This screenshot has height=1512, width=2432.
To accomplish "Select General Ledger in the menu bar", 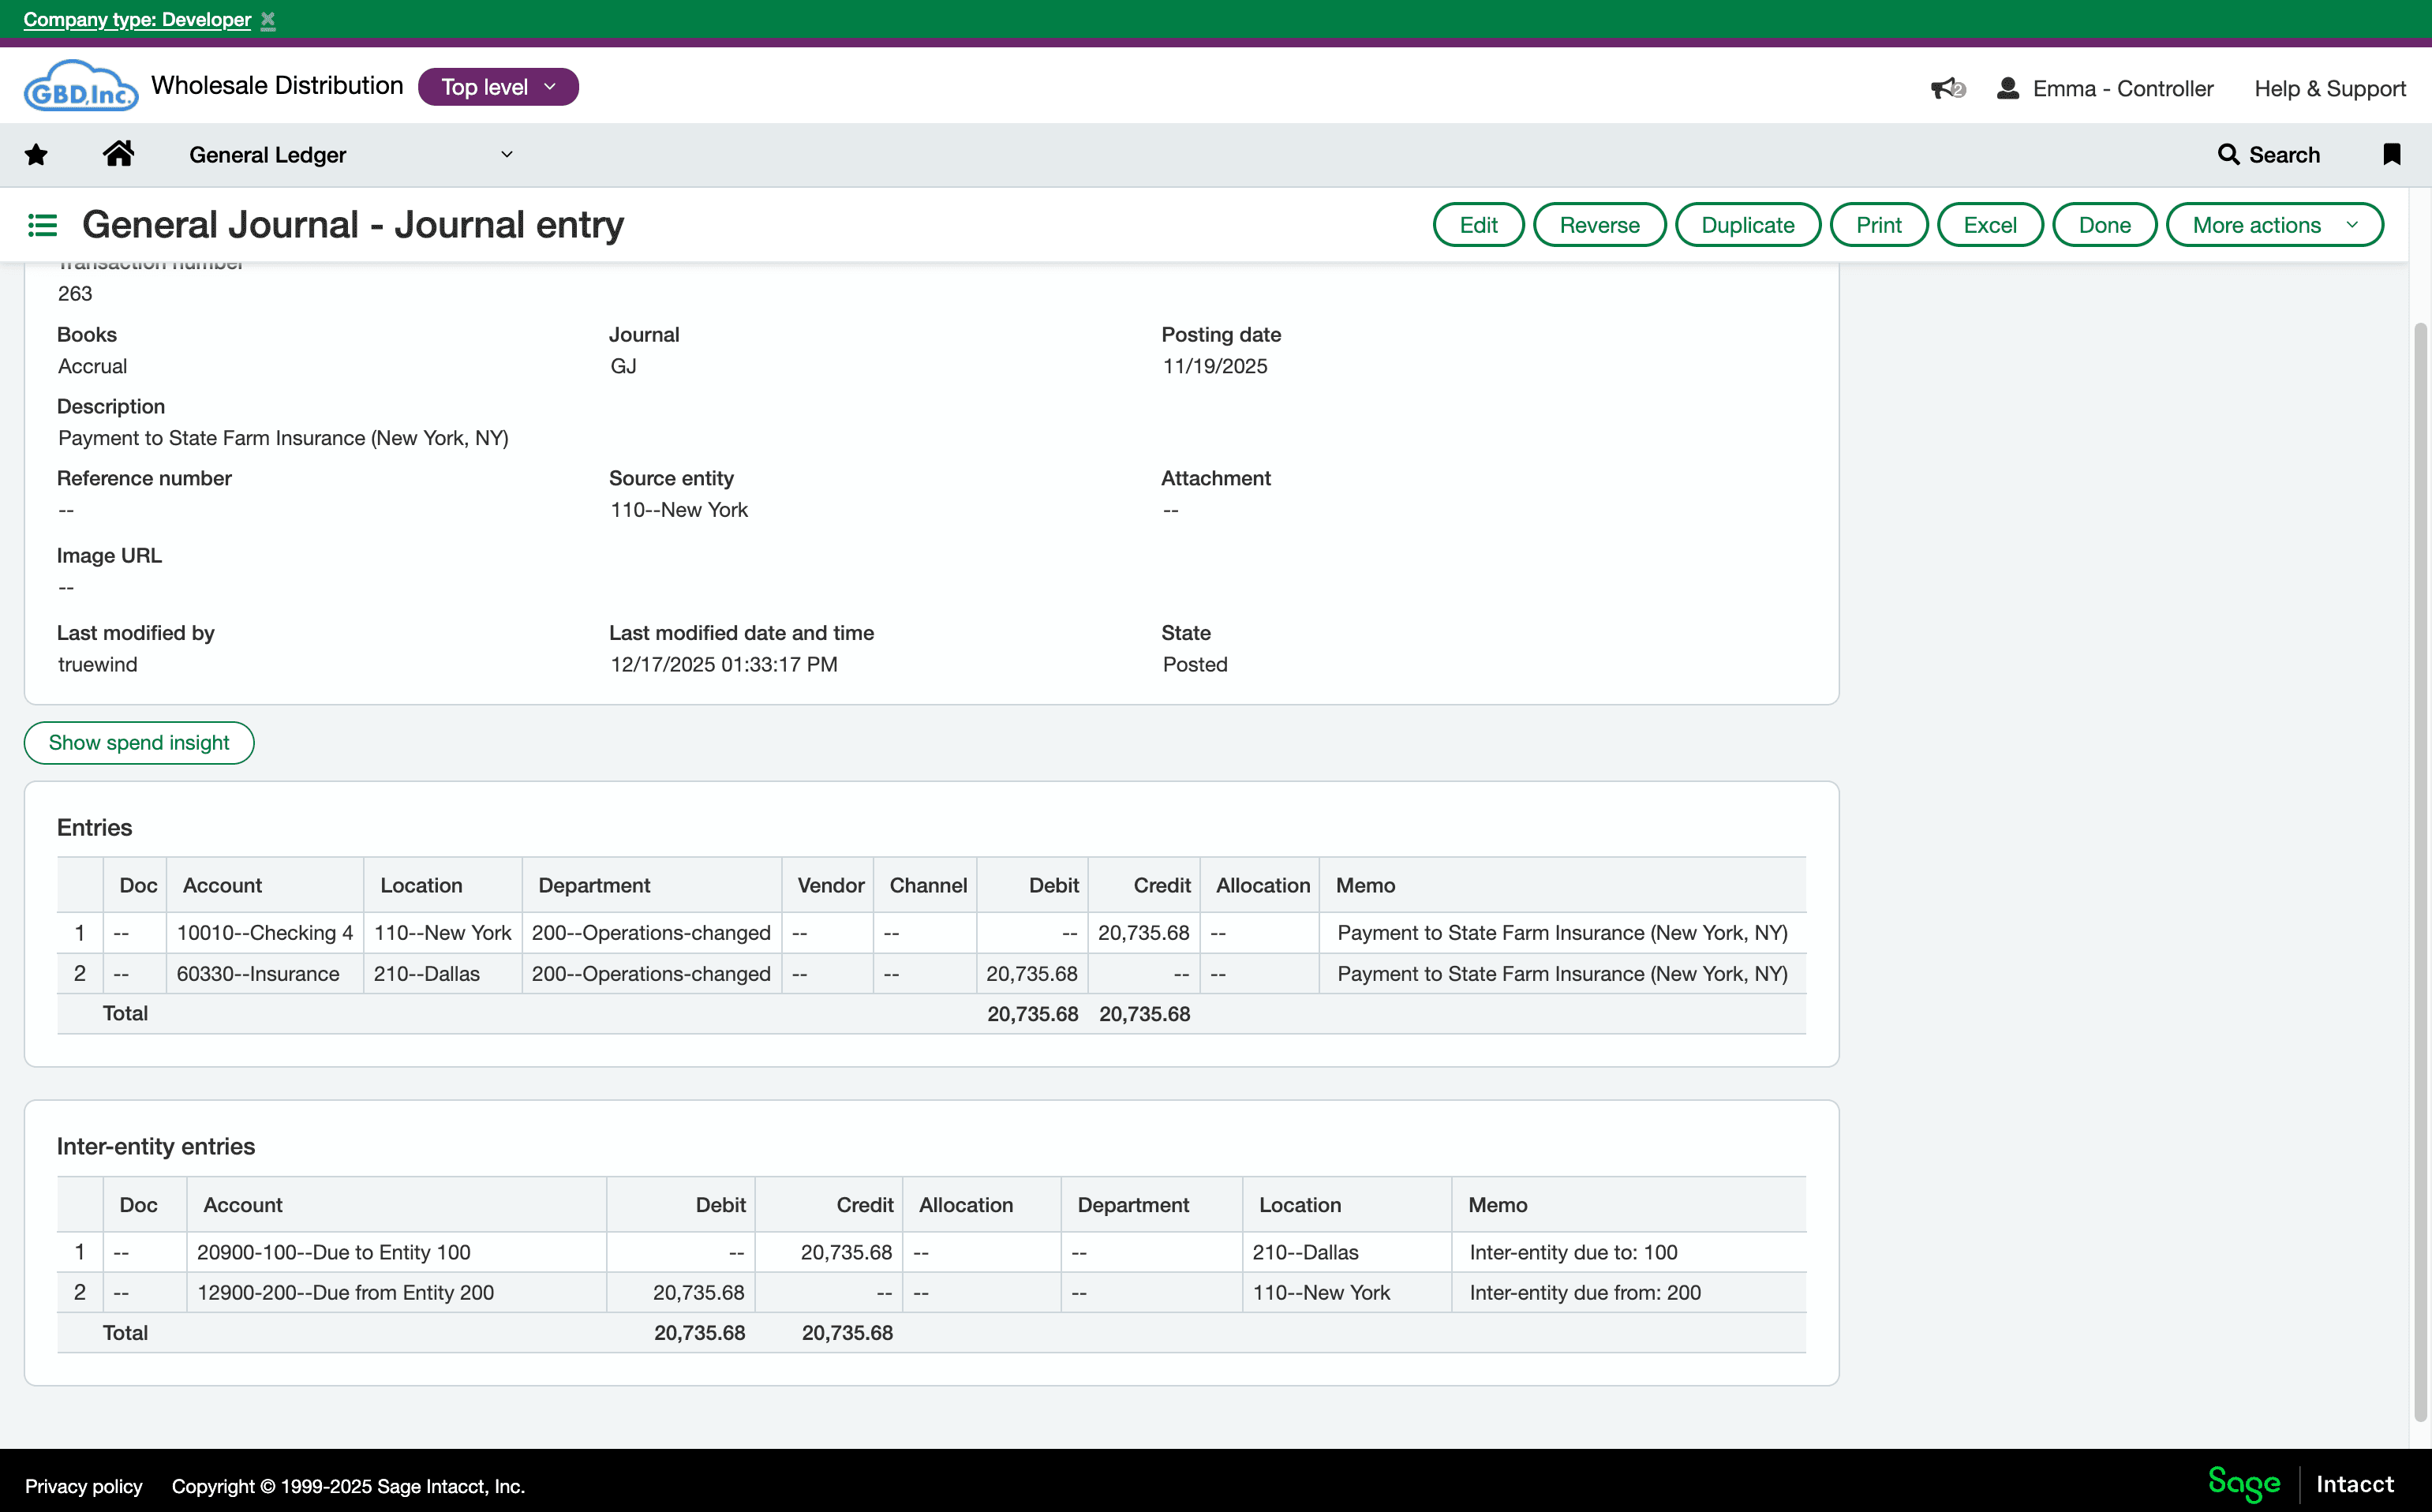I will click(266, 154).
